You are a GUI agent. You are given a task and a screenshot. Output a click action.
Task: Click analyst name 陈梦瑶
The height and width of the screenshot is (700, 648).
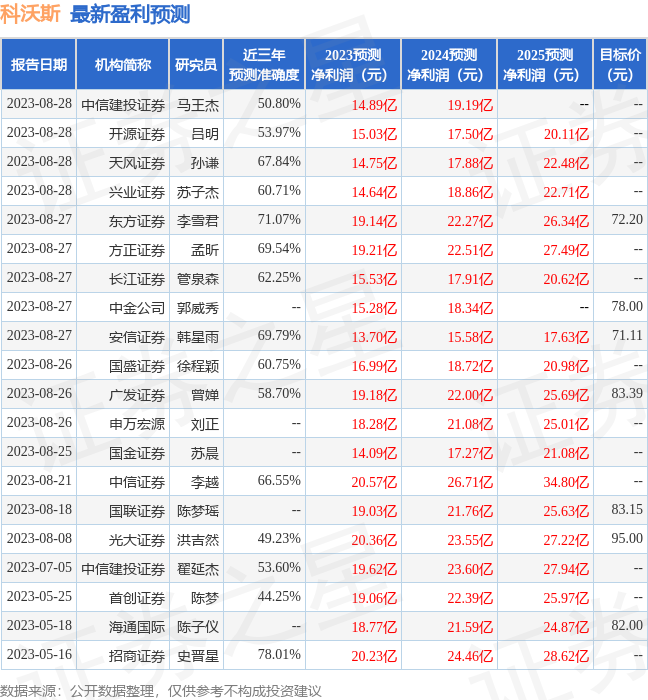click(x=198, y=511)
